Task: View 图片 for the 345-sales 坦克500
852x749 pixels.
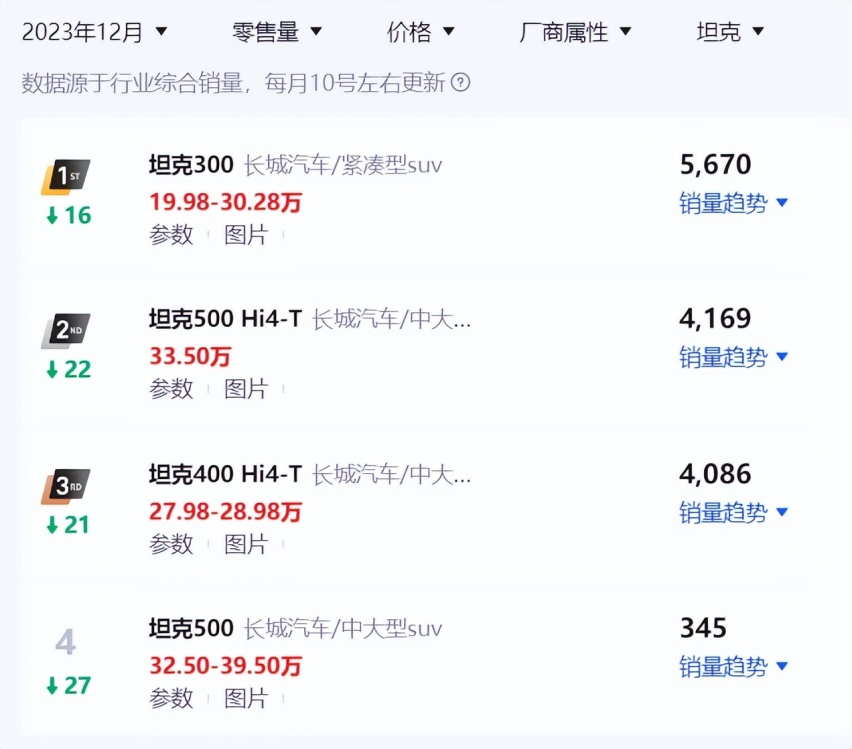Action: point(246,698)
